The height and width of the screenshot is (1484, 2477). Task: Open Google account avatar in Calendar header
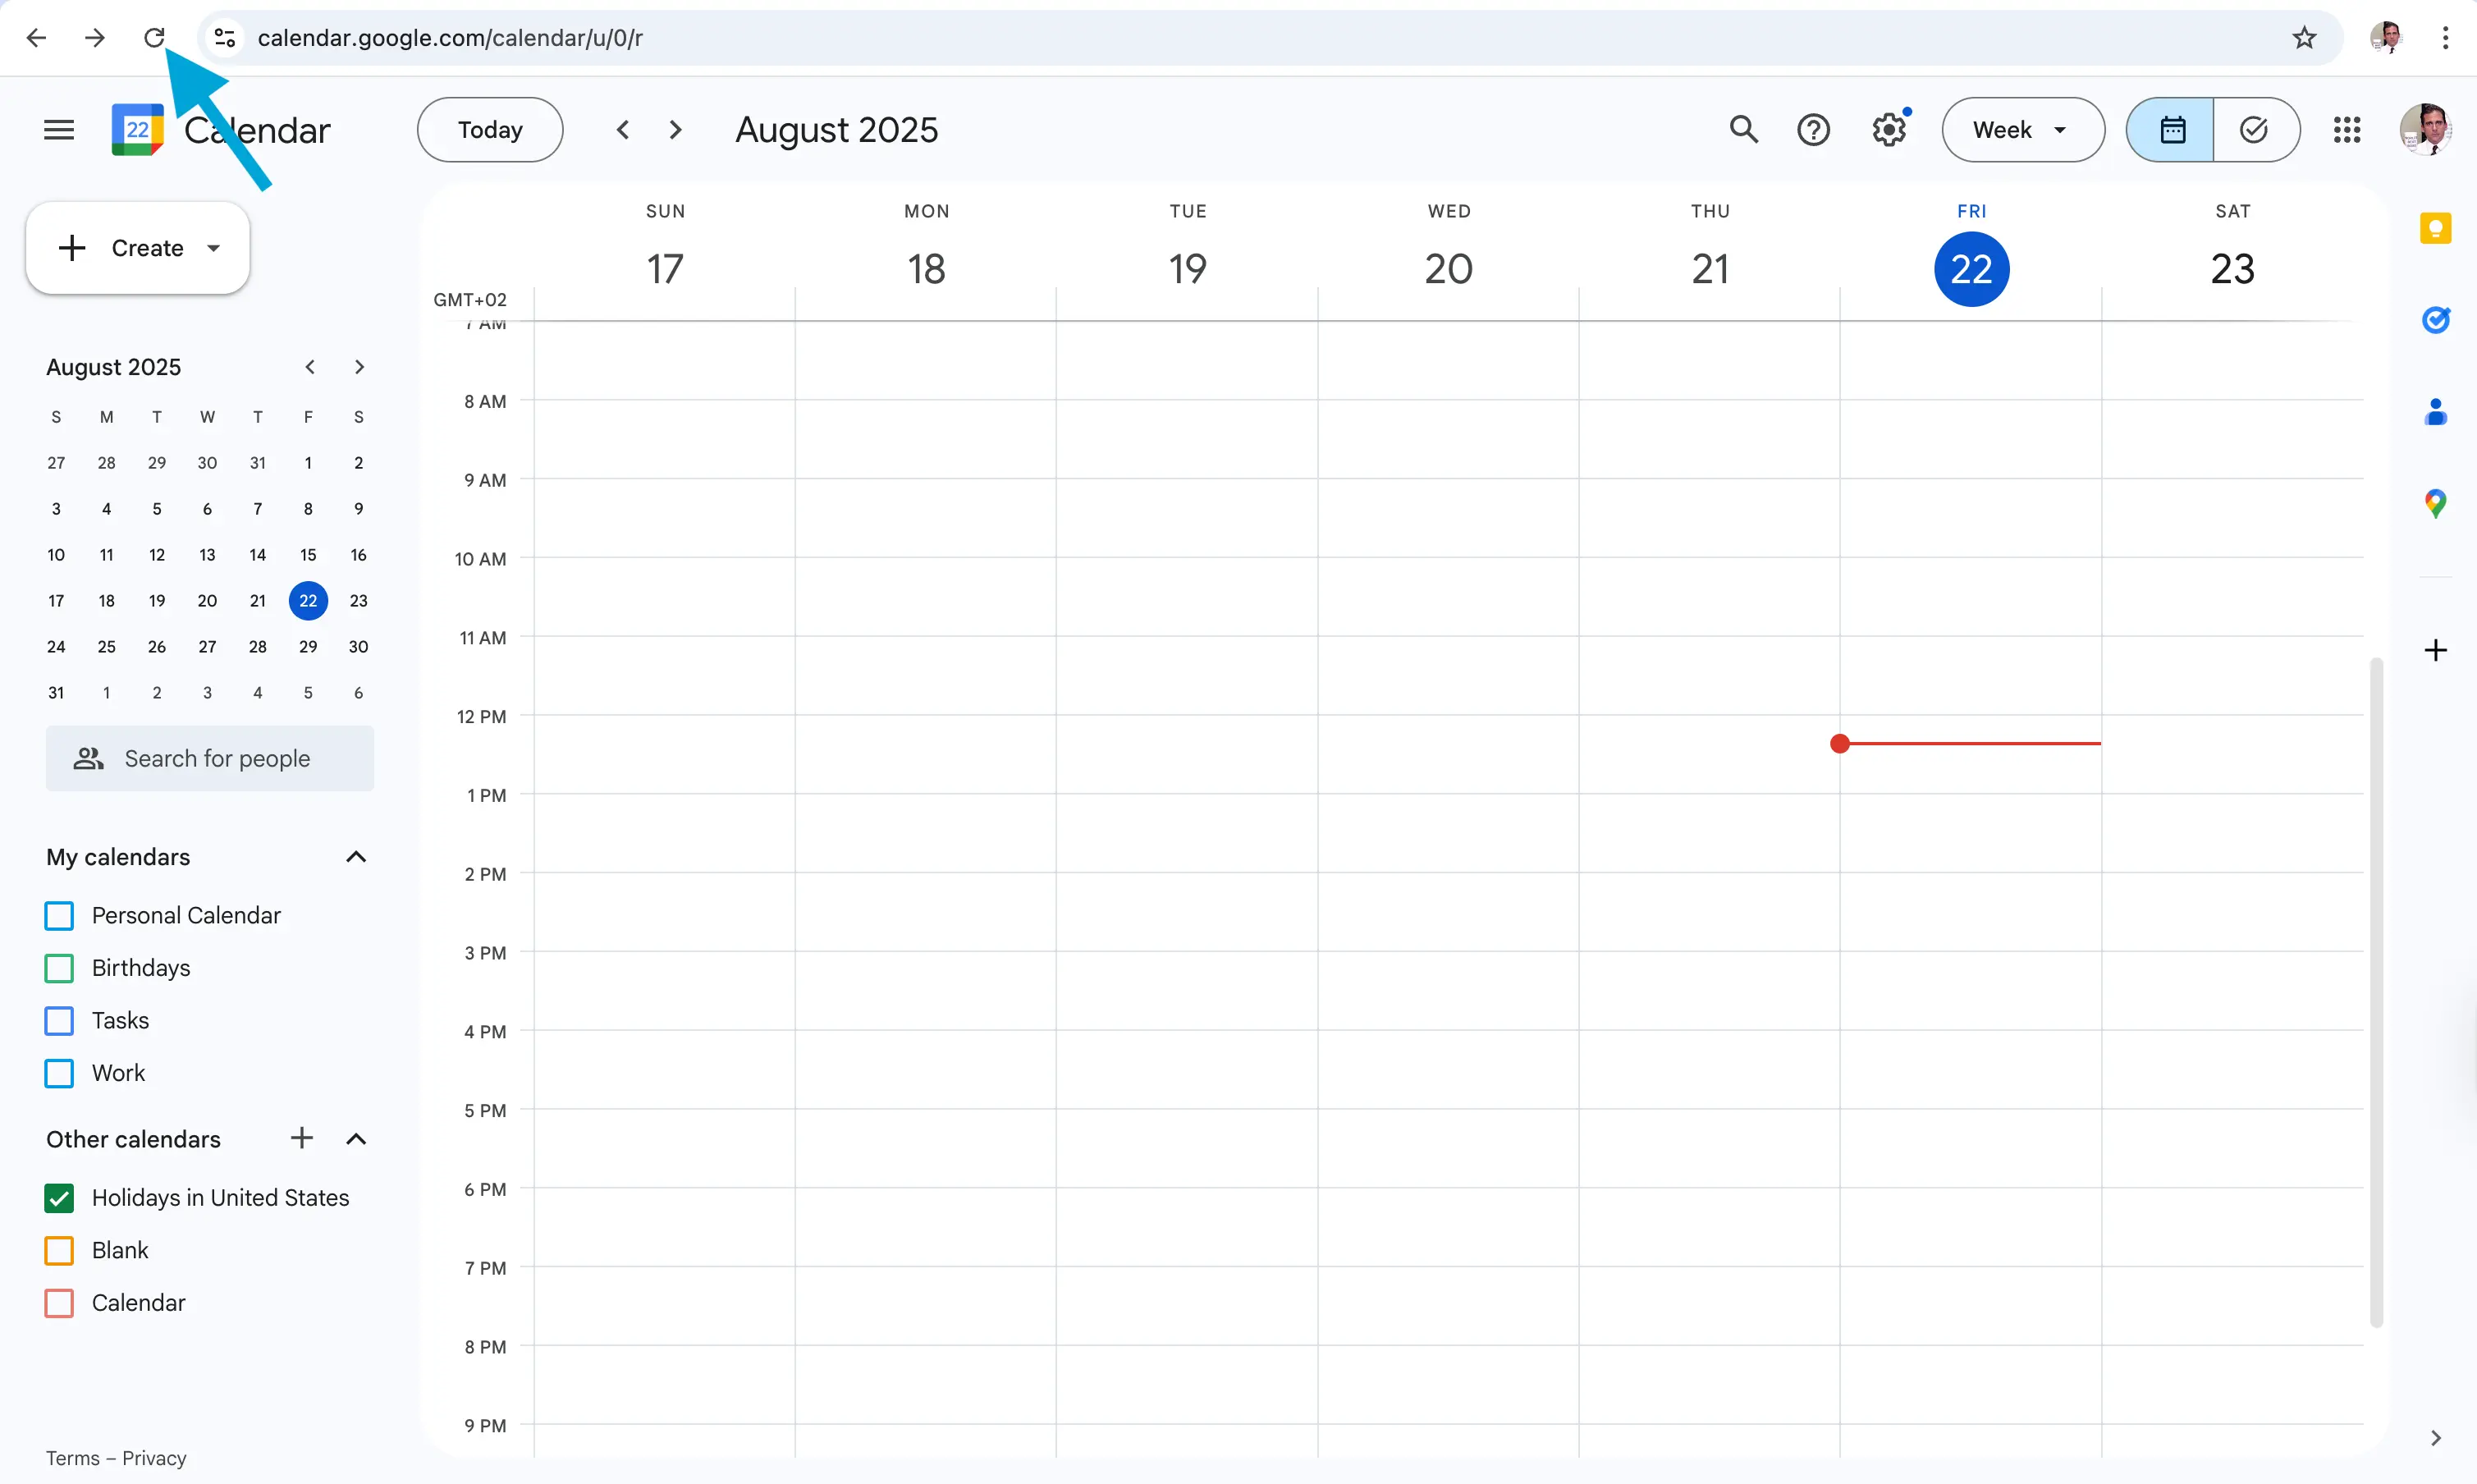2425,130
